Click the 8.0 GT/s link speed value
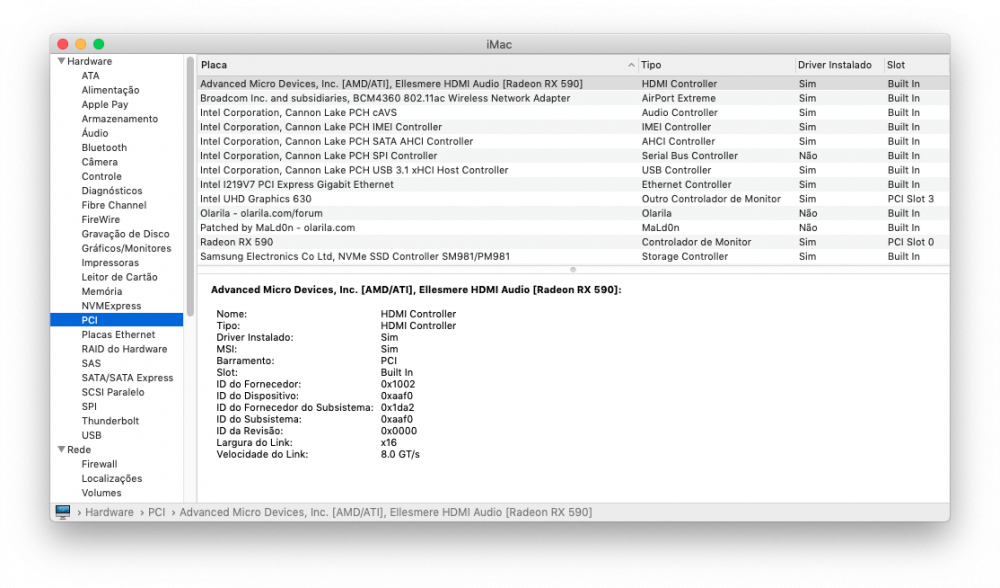The height and width of the screenshot is (588, 1000). 400,455
